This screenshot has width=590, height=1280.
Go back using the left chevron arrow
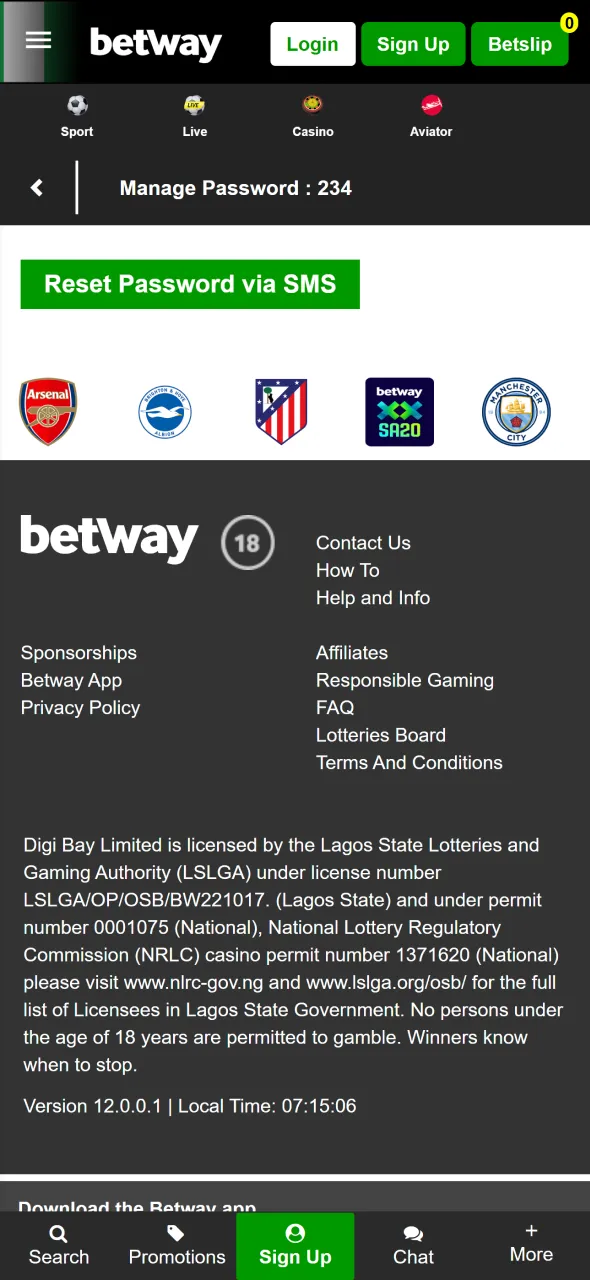(36, 188)
